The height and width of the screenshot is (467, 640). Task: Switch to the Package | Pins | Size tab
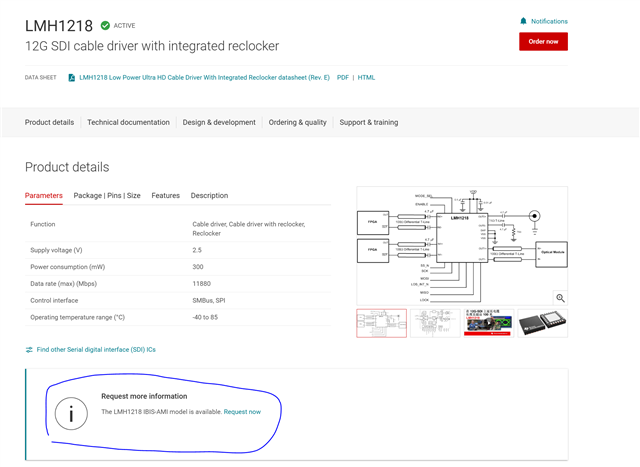coord(107,196)
